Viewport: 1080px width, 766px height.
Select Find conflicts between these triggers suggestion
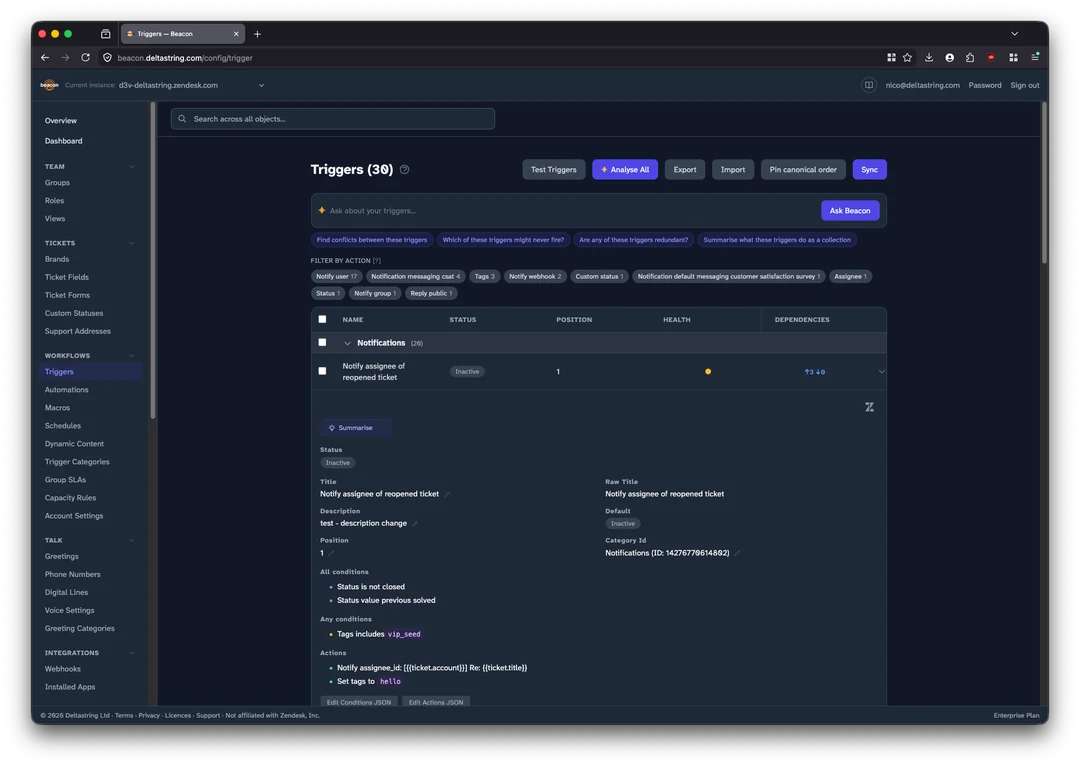[x=371, y=240]
